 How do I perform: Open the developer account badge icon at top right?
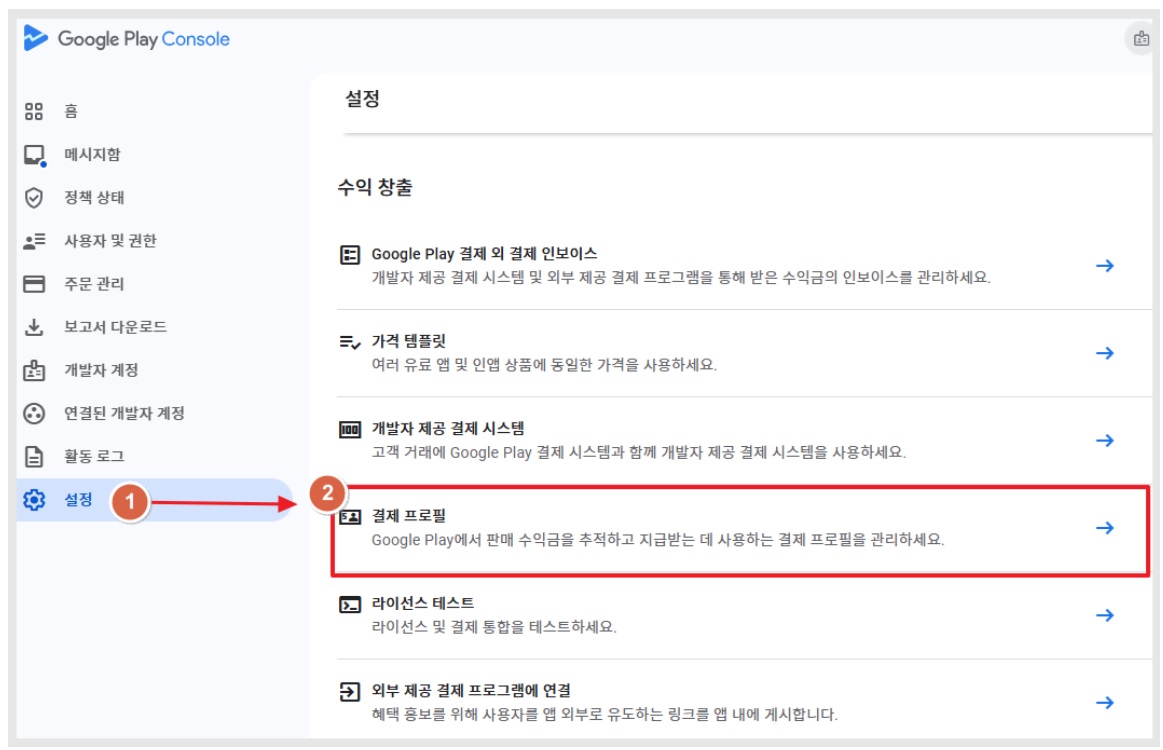[1141, 39]
